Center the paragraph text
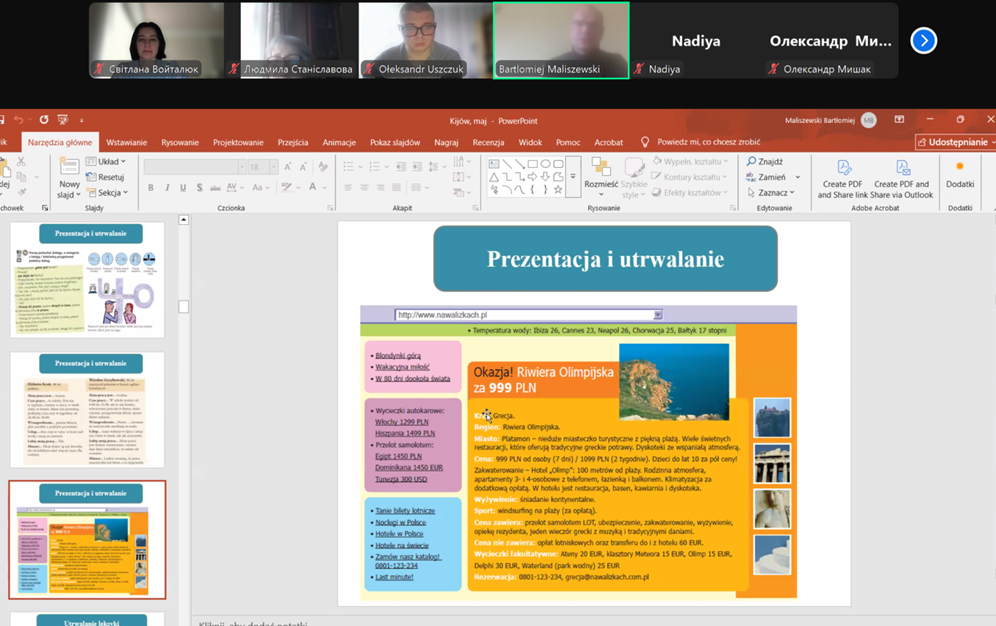 point(364,187)
